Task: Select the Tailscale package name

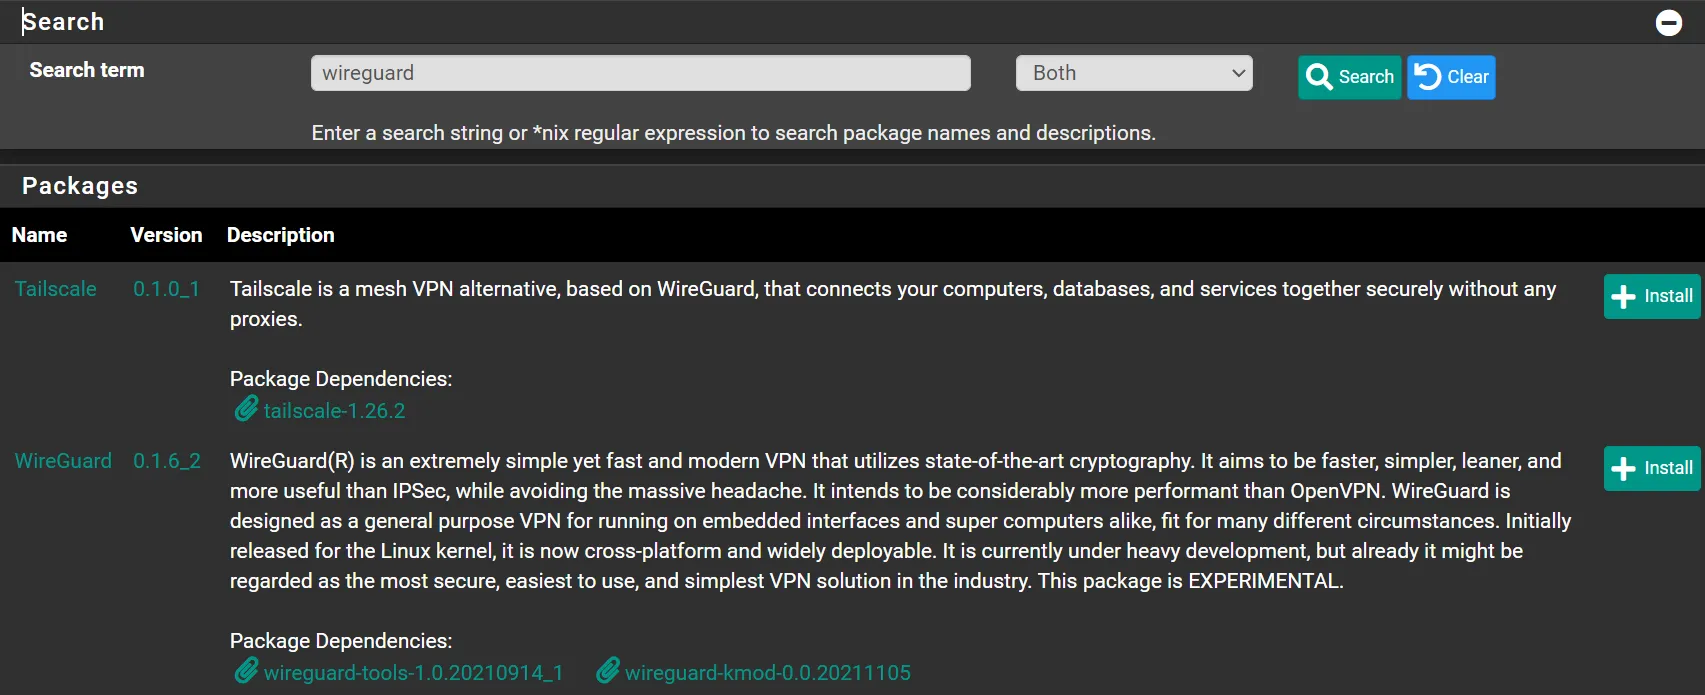Action: point(55,289)
